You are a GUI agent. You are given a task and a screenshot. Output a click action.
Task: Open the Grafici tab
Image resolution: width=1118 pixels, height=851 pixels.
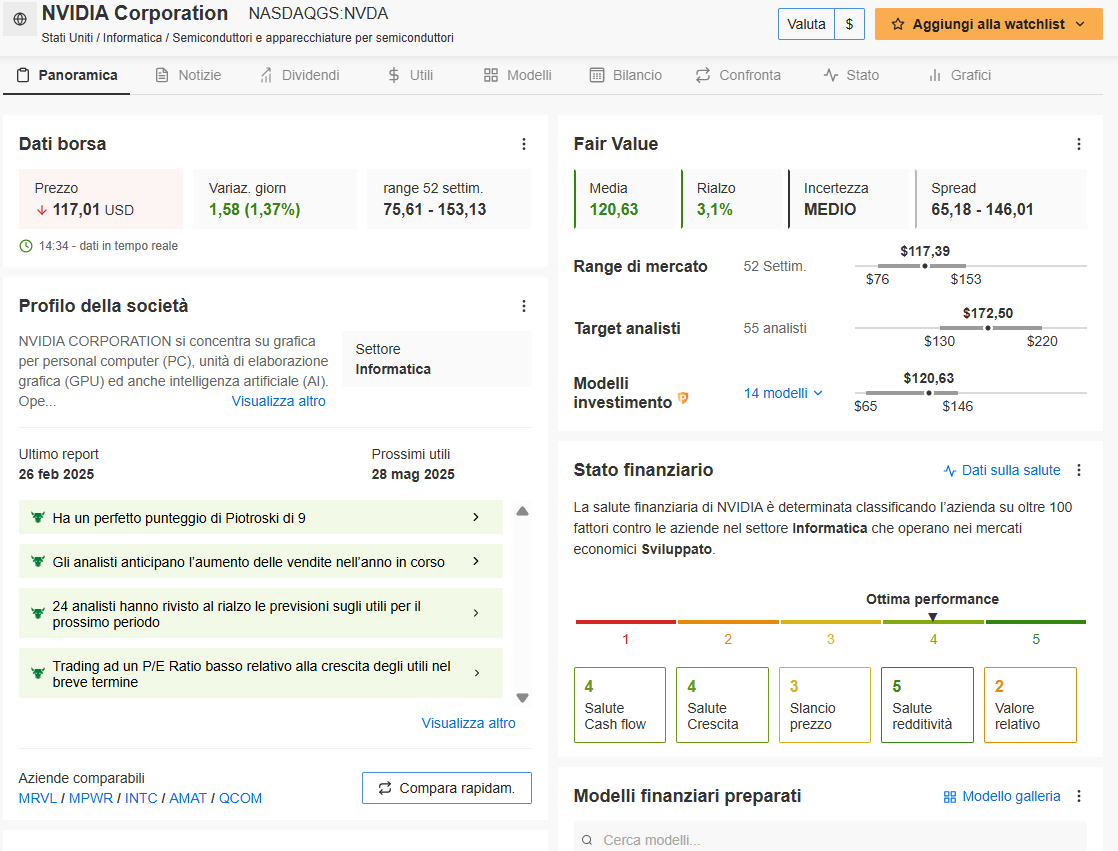click(960, 76)
